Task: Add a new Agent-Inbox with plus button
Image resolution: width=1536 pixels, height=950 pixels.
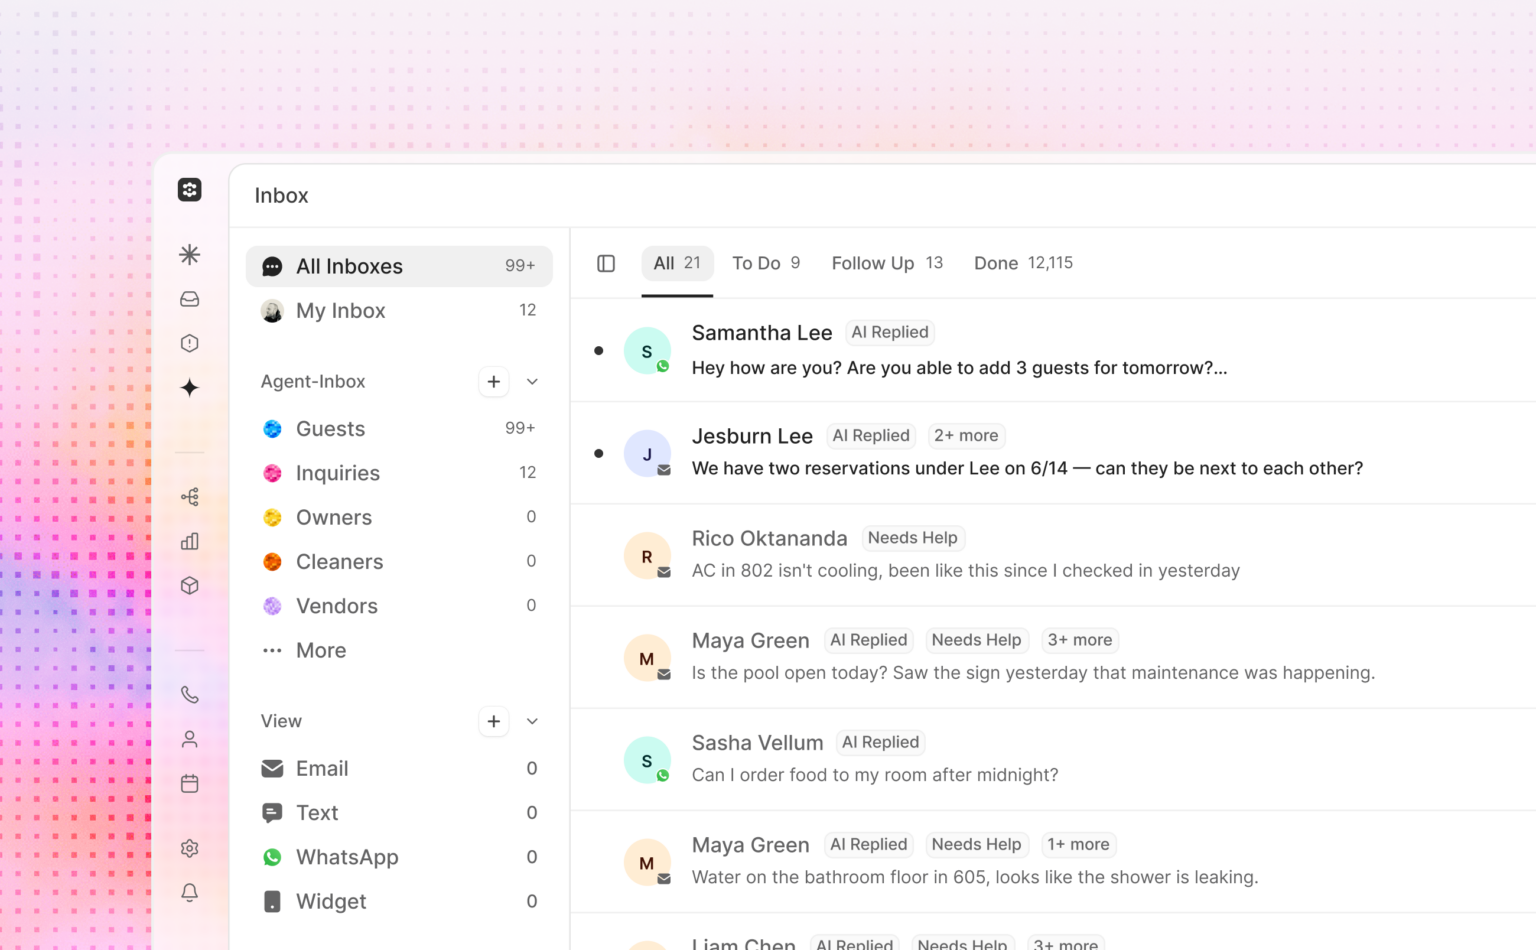Action: click(x=494, y=381)
